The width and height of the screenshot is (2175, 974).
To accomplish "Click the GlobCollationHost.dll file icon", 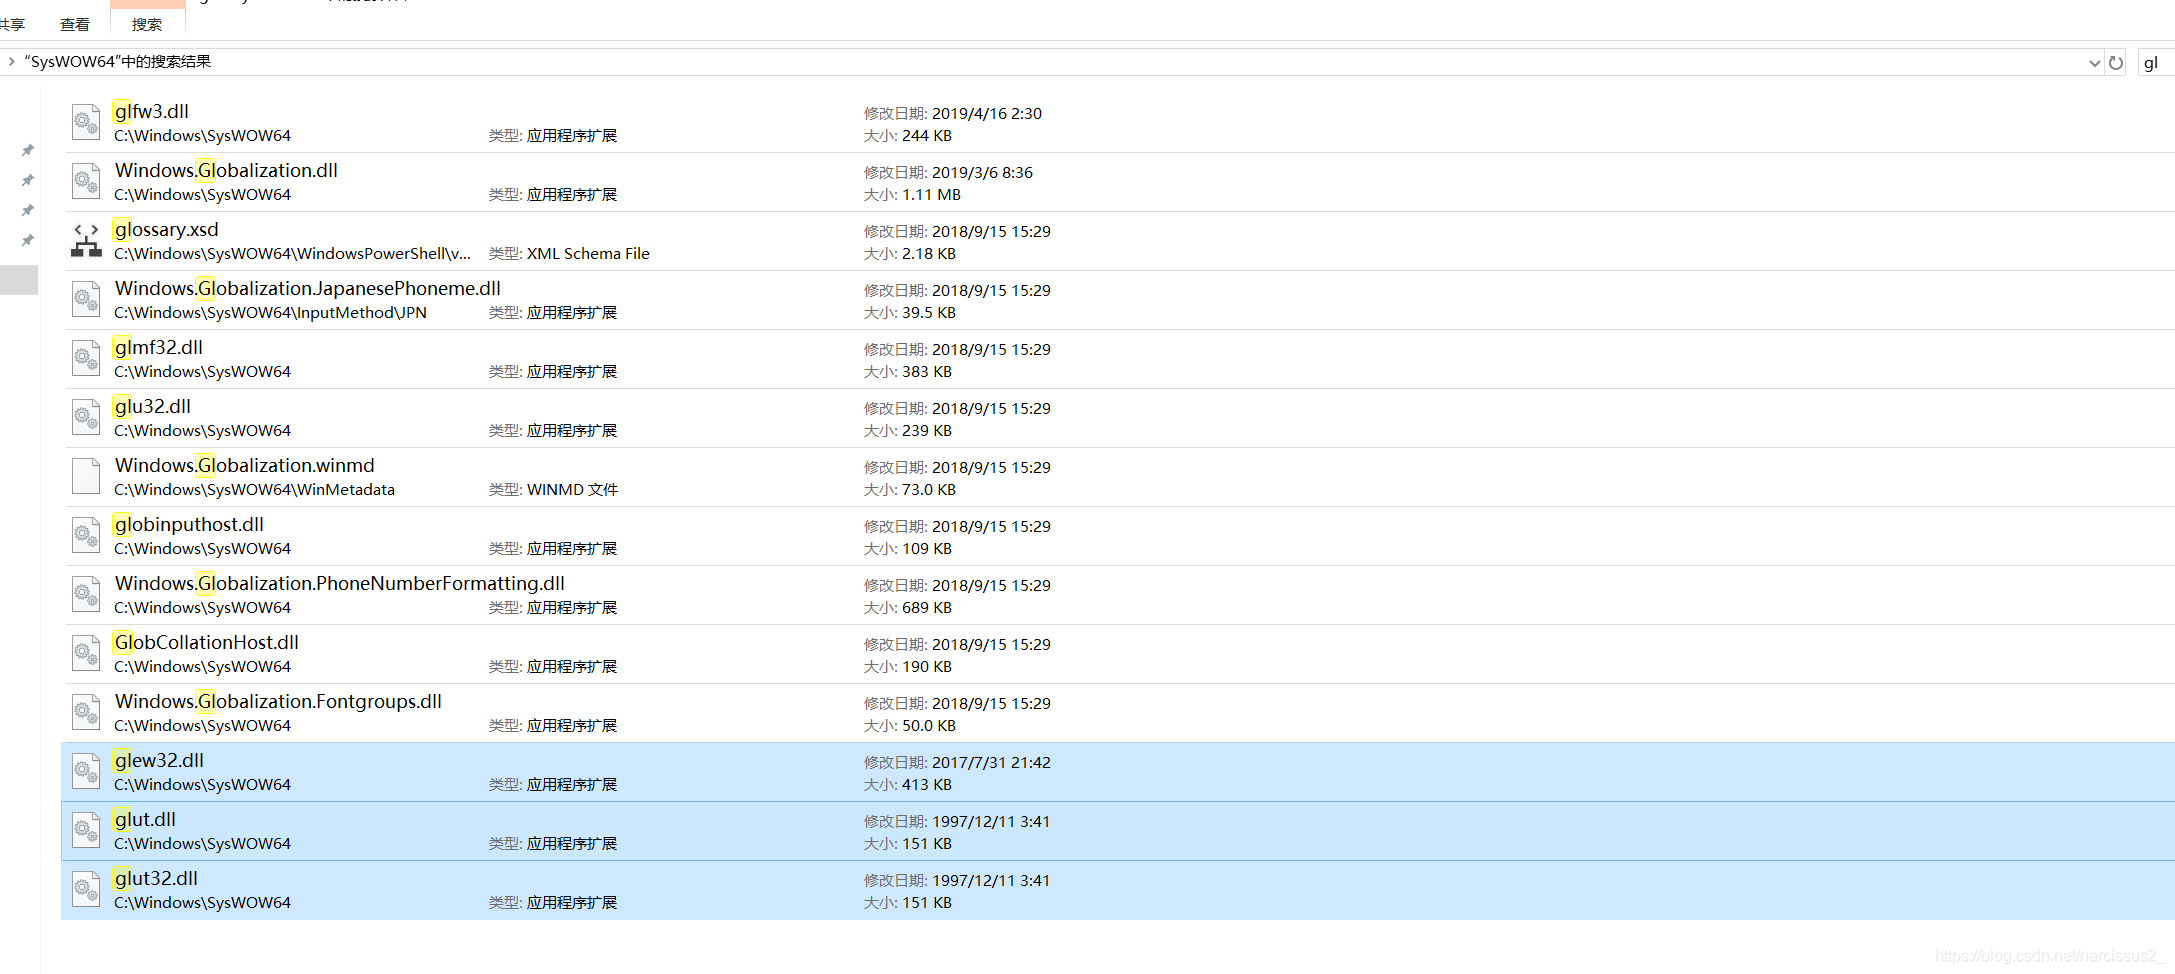I will click(x=86, y=653).
